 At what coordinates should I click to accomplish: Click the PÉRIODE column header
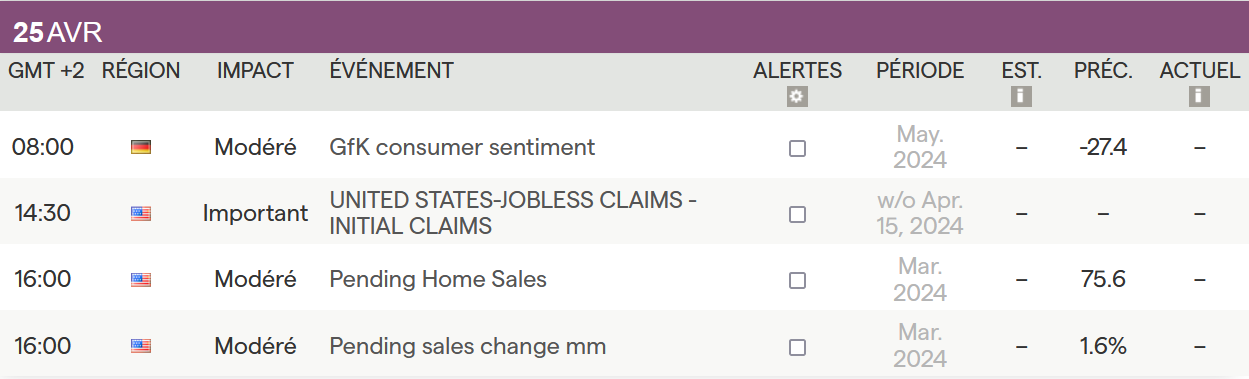pyautogui.click(x=920, y=71)
